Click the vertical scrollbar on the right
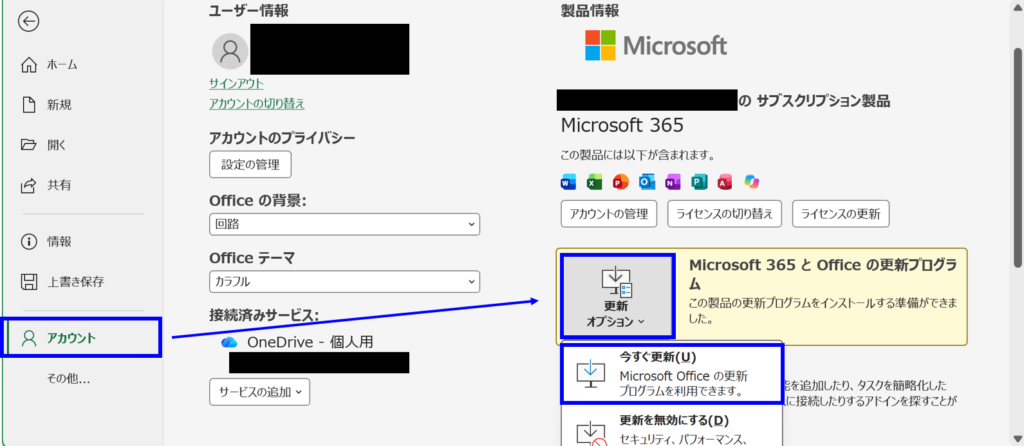 (x=1017, y=157)
